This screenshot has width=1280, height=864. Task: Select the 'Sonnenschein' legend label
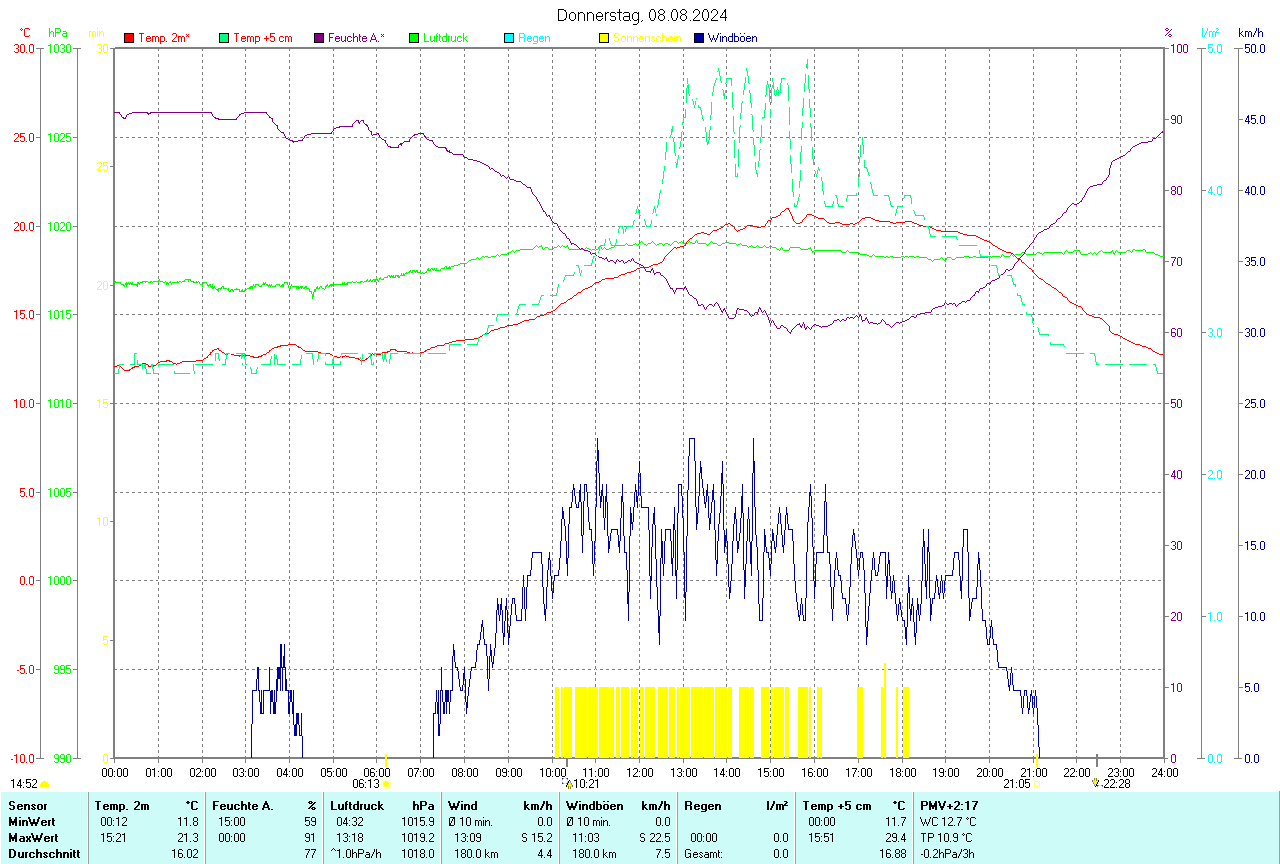(x=647, y=38)
